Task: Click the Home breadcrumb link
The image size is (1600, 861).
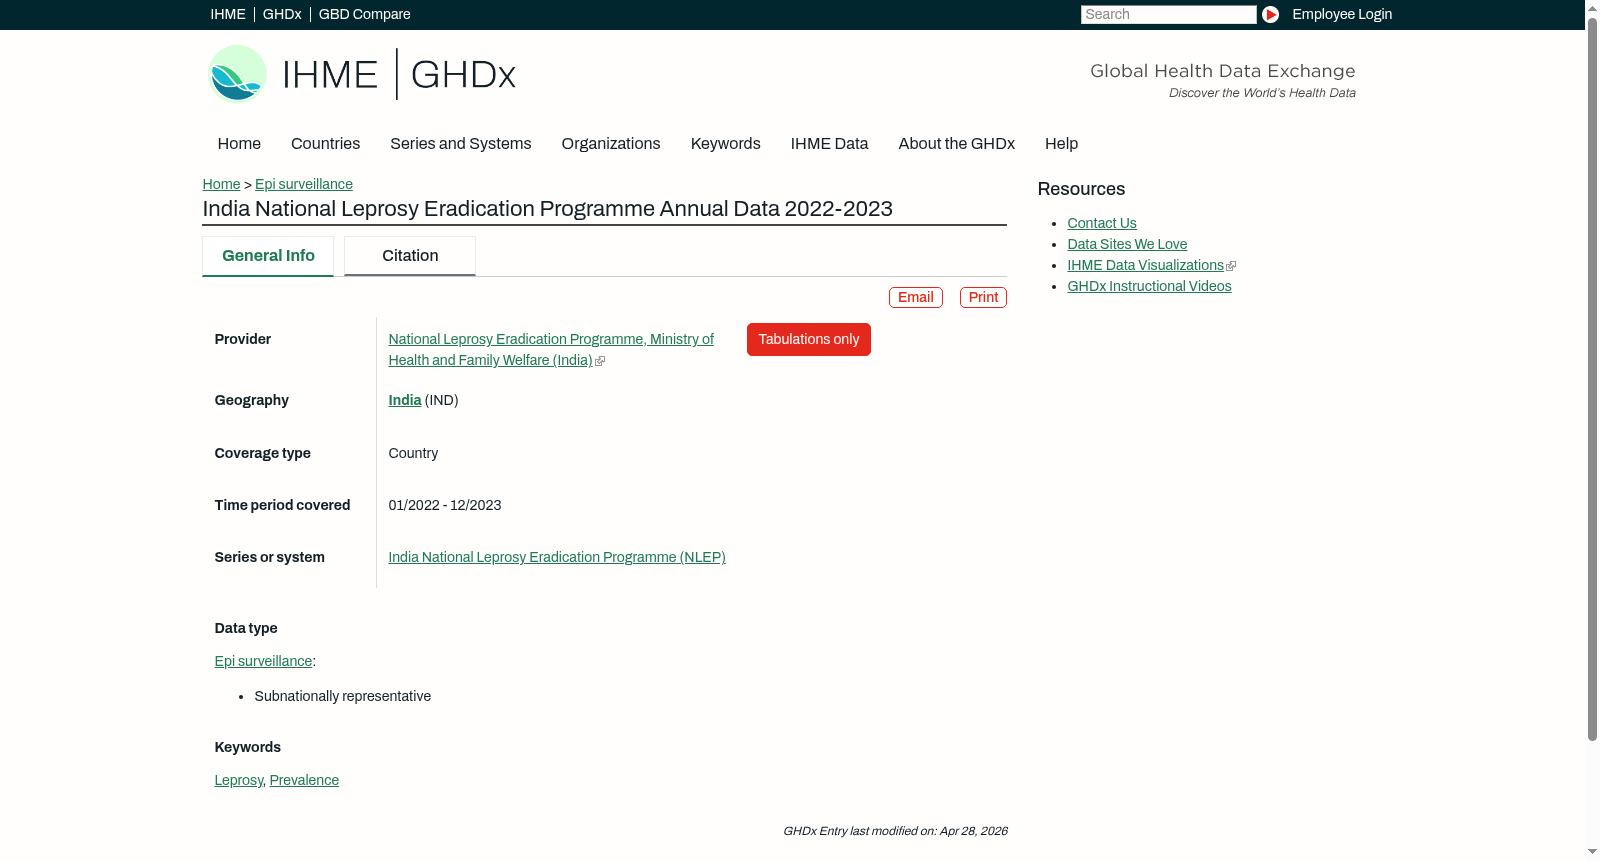Action: (x=221, y=184)
